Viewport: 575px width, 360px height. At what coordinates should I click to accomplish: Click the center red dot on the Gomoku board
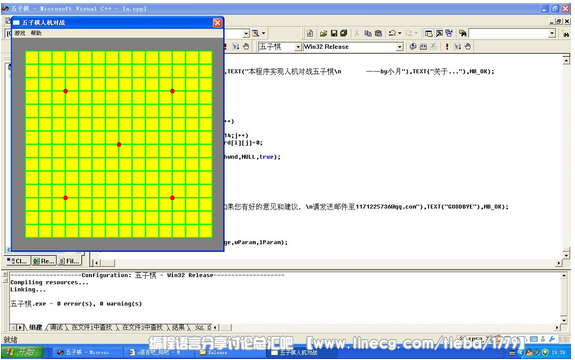119,144
